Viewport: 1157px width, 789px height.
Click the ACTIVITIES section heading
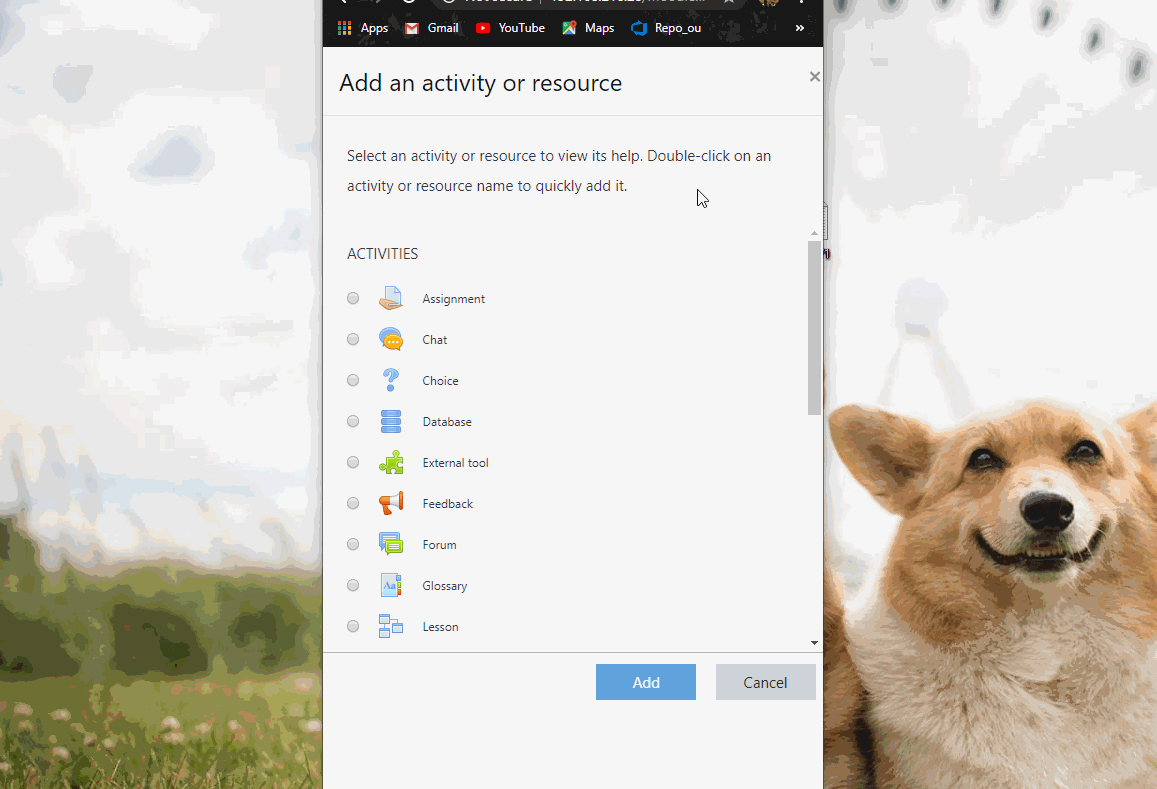point(382,253)
